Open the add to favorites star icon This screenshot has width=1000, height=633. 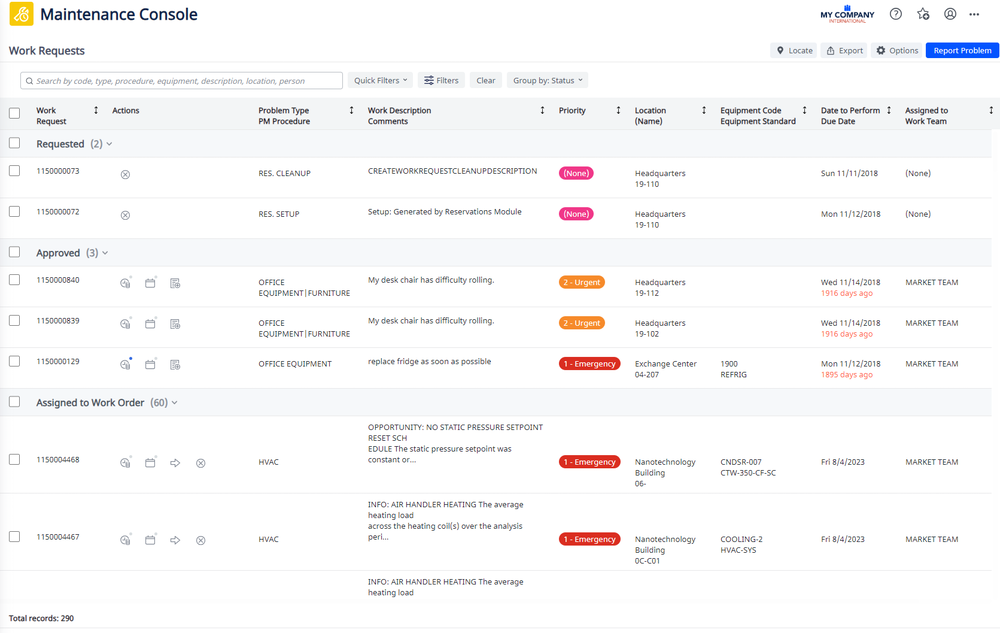(923, 14)
